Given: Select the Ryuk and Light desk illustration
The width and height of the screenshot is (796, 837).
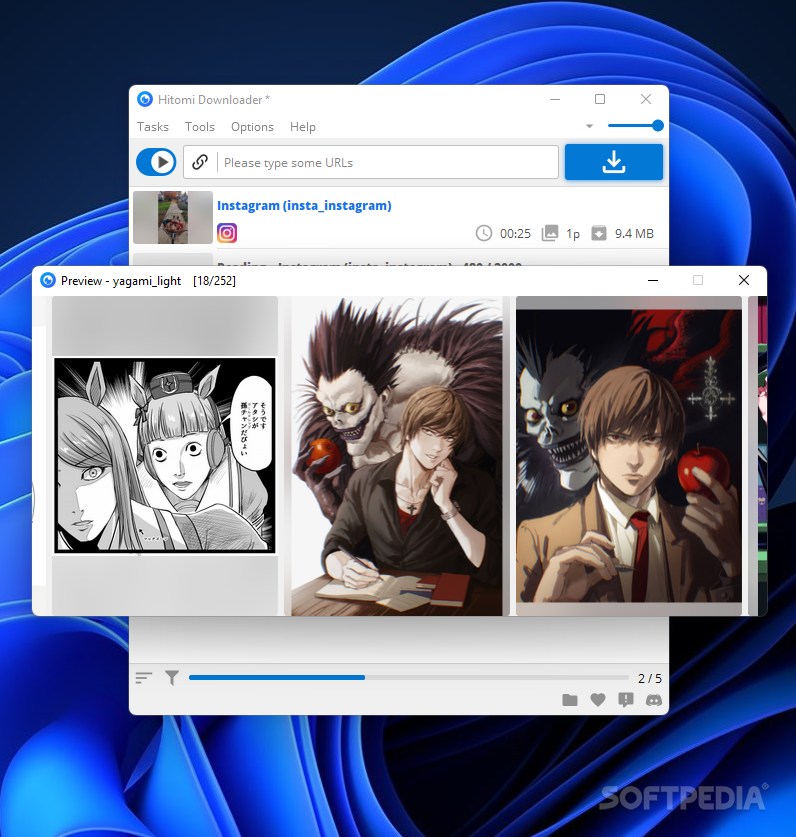Looking at the screenshot, I should [x=397, y=456].
